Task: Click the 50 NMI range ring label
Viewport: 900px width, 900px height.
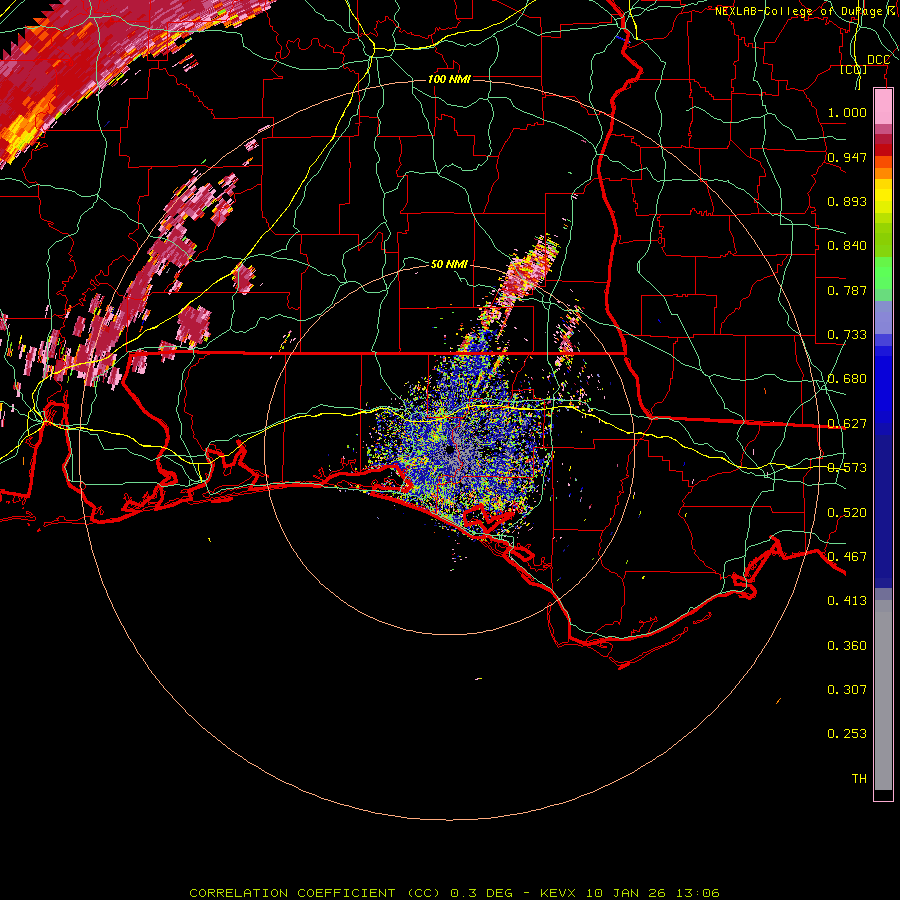Action: 449,264
